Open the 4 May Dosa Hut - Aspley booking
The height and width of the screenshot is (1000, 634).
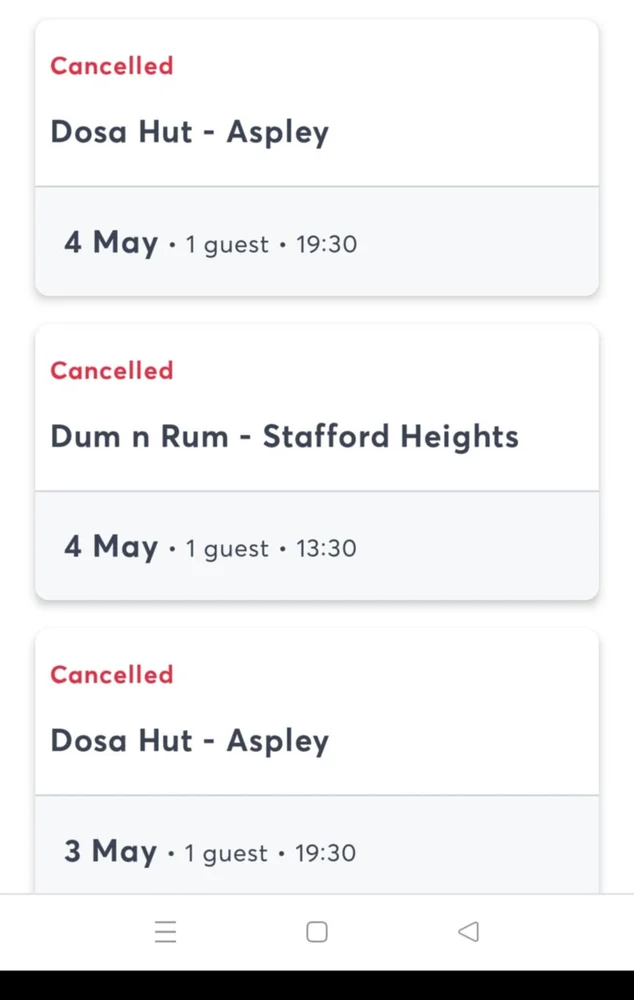[189, 132]
